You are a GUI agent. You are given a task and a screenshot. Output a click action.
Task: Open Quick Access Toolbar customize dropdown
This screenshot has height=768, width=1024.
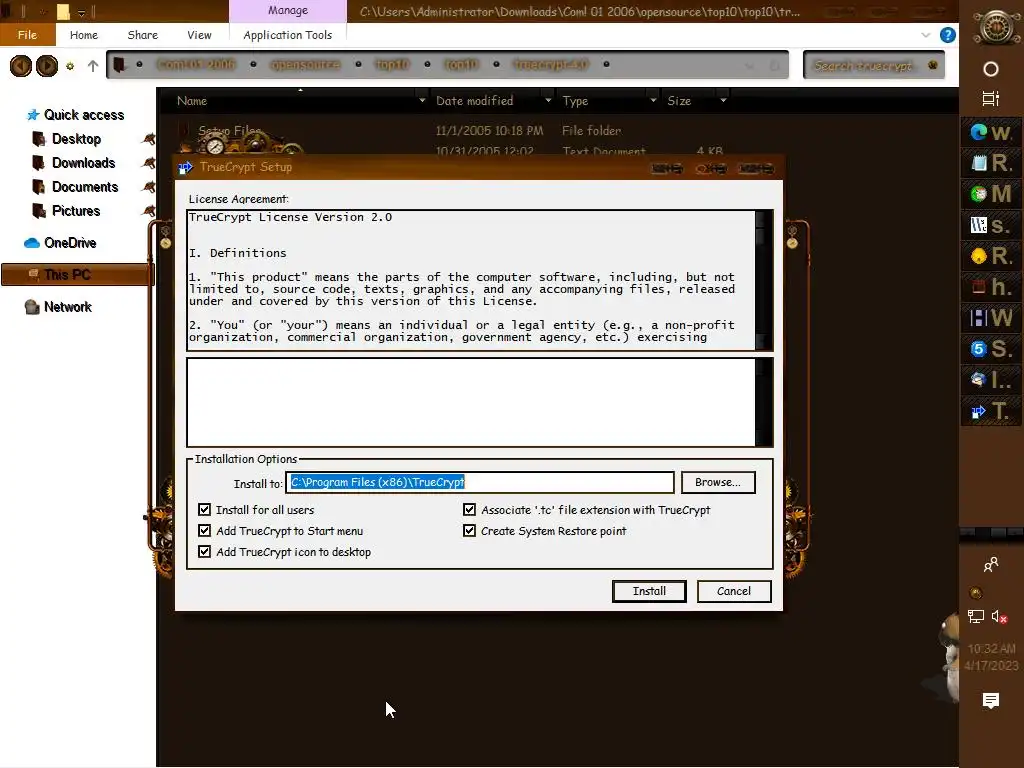coord(81,12)
